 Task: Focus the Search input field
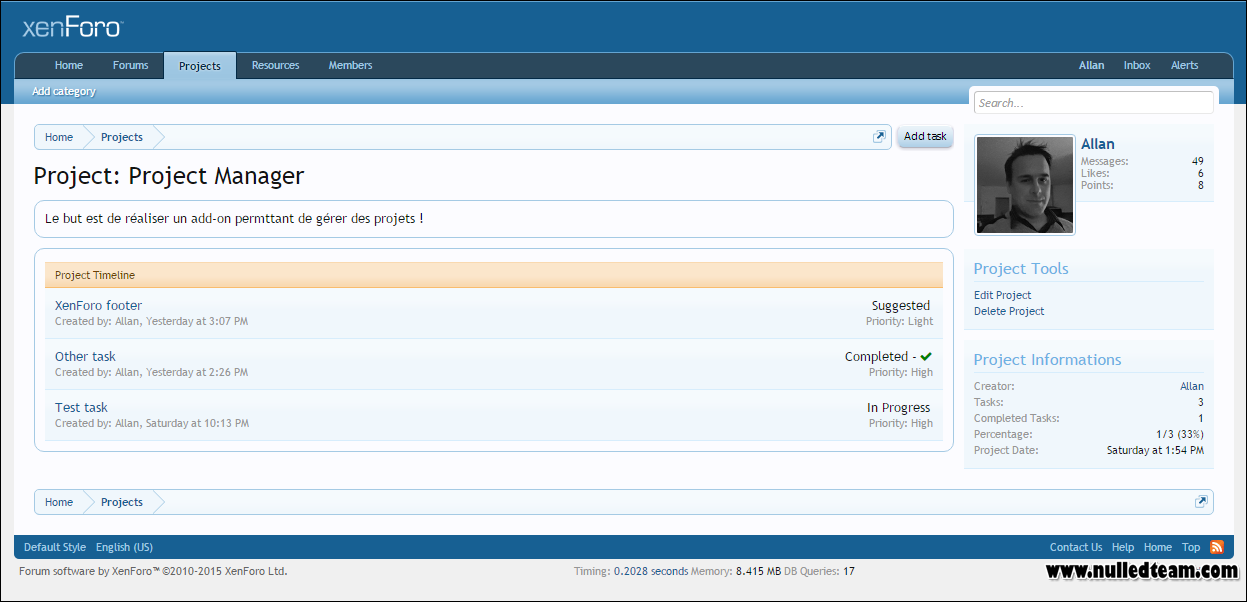coord(1094,102)
